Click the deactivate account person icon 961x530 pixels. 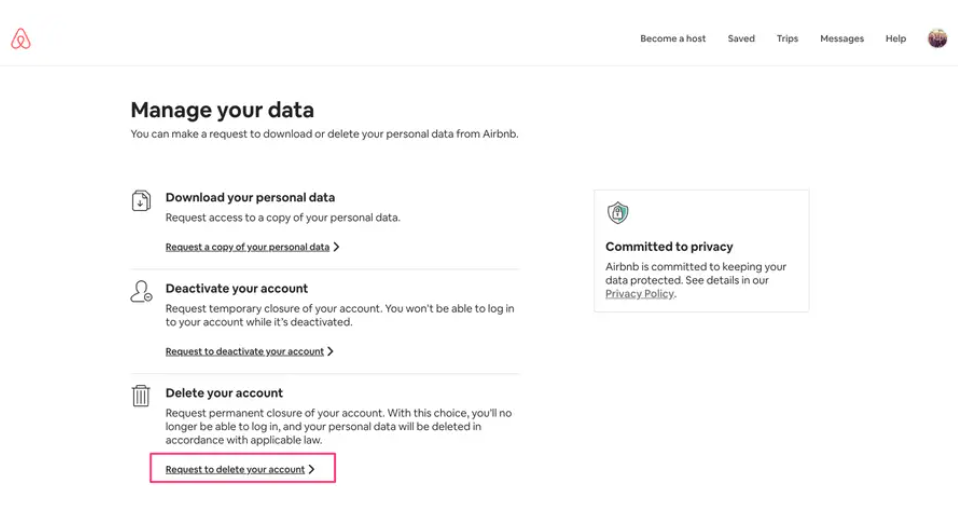point(141,291)
